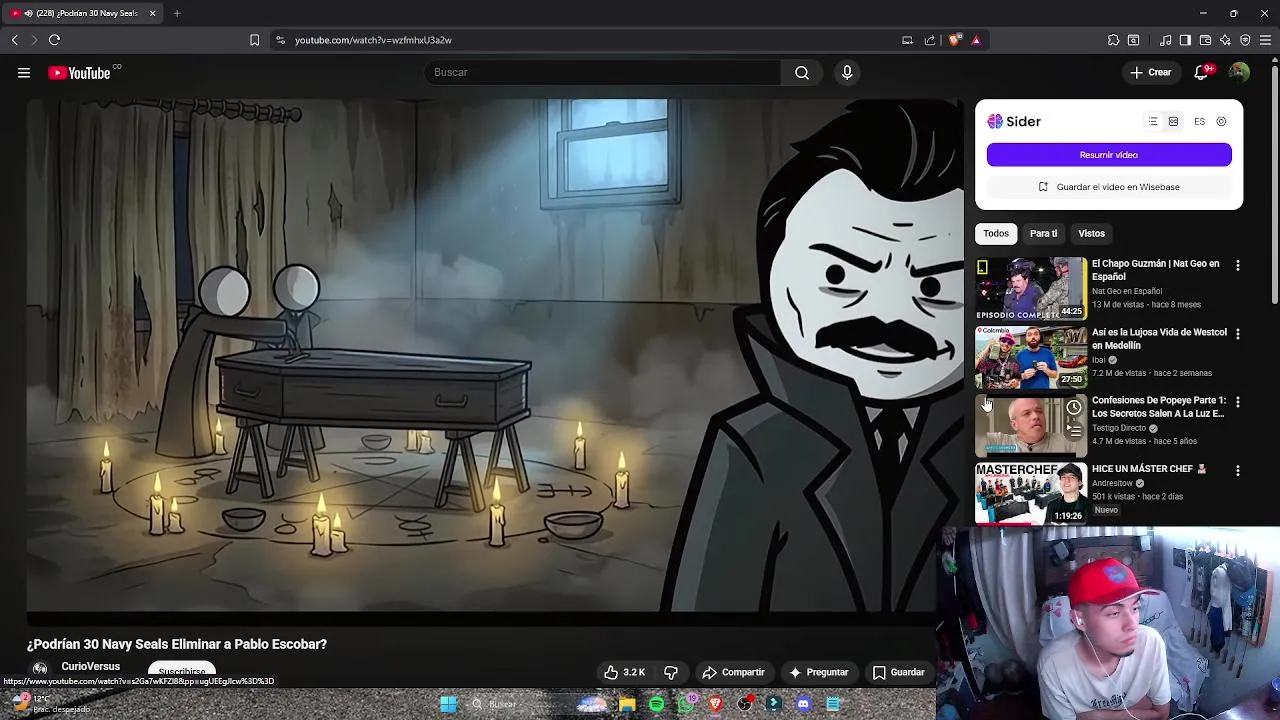This screenshot has width=1280, height=720.
Task: Click the address bar URL
Action: click(373, 40)
